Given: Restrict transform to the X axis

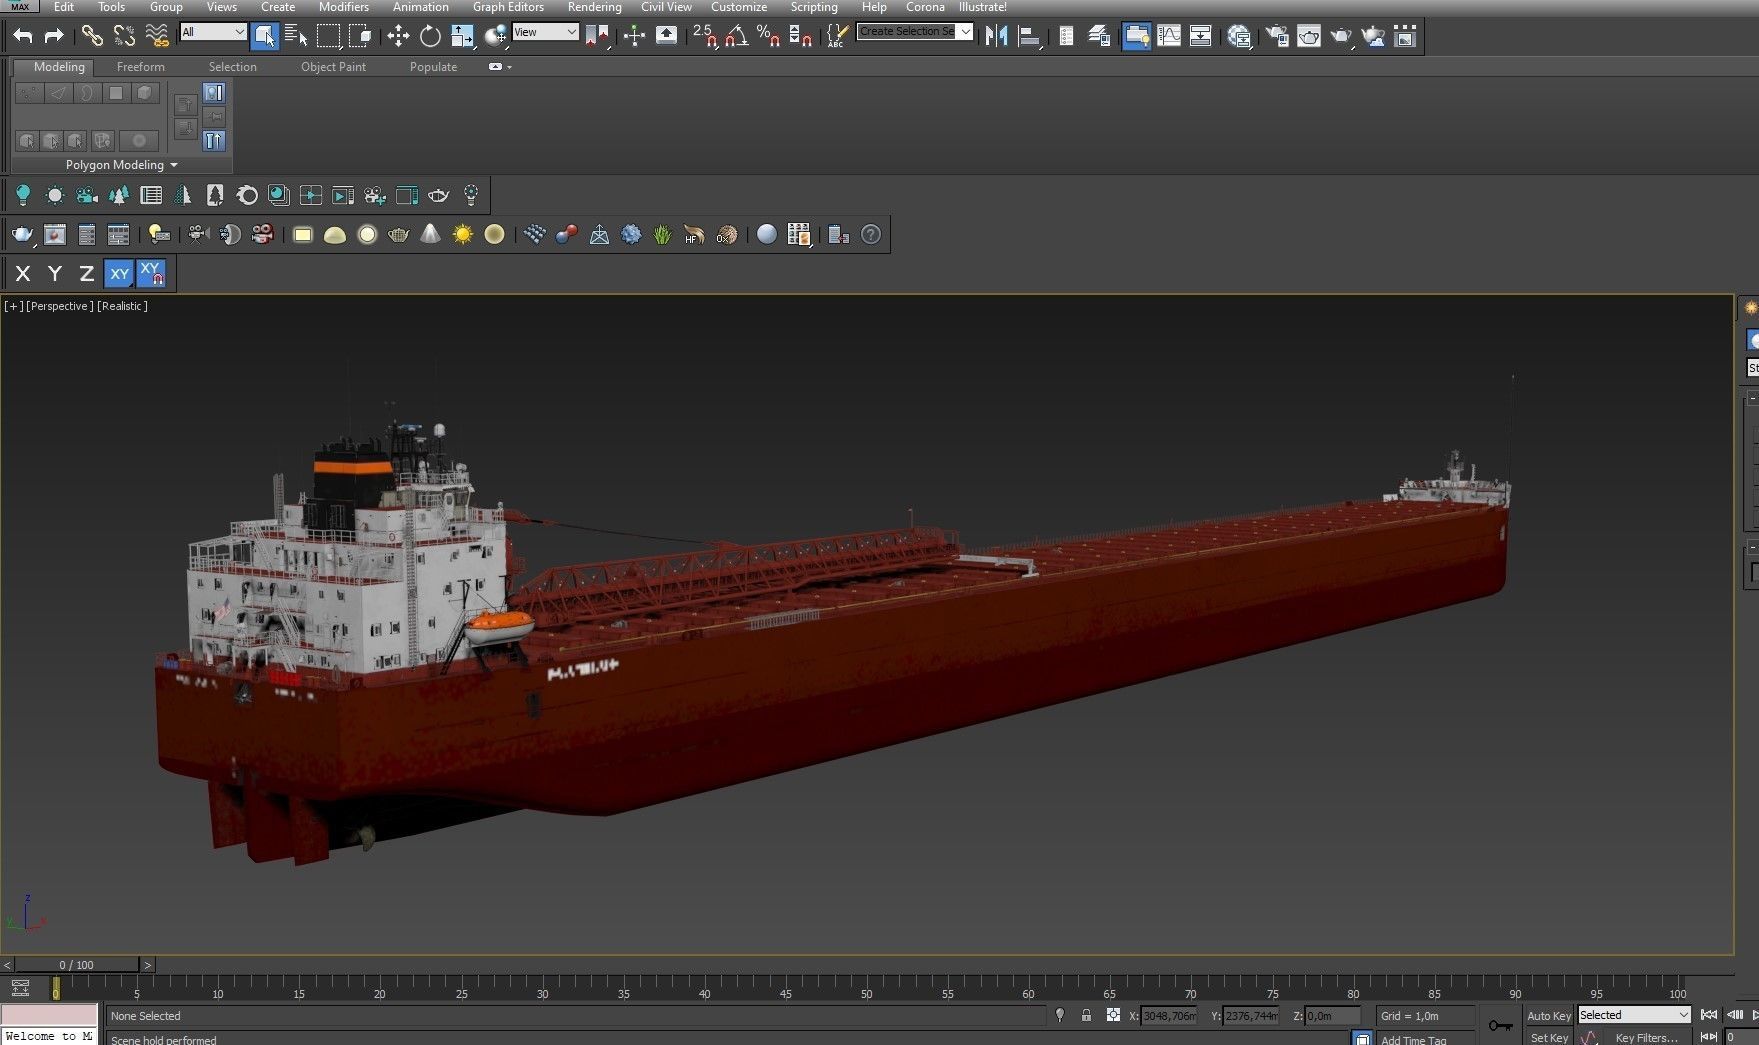Looking at the screenshot, I should click(23, 273).
